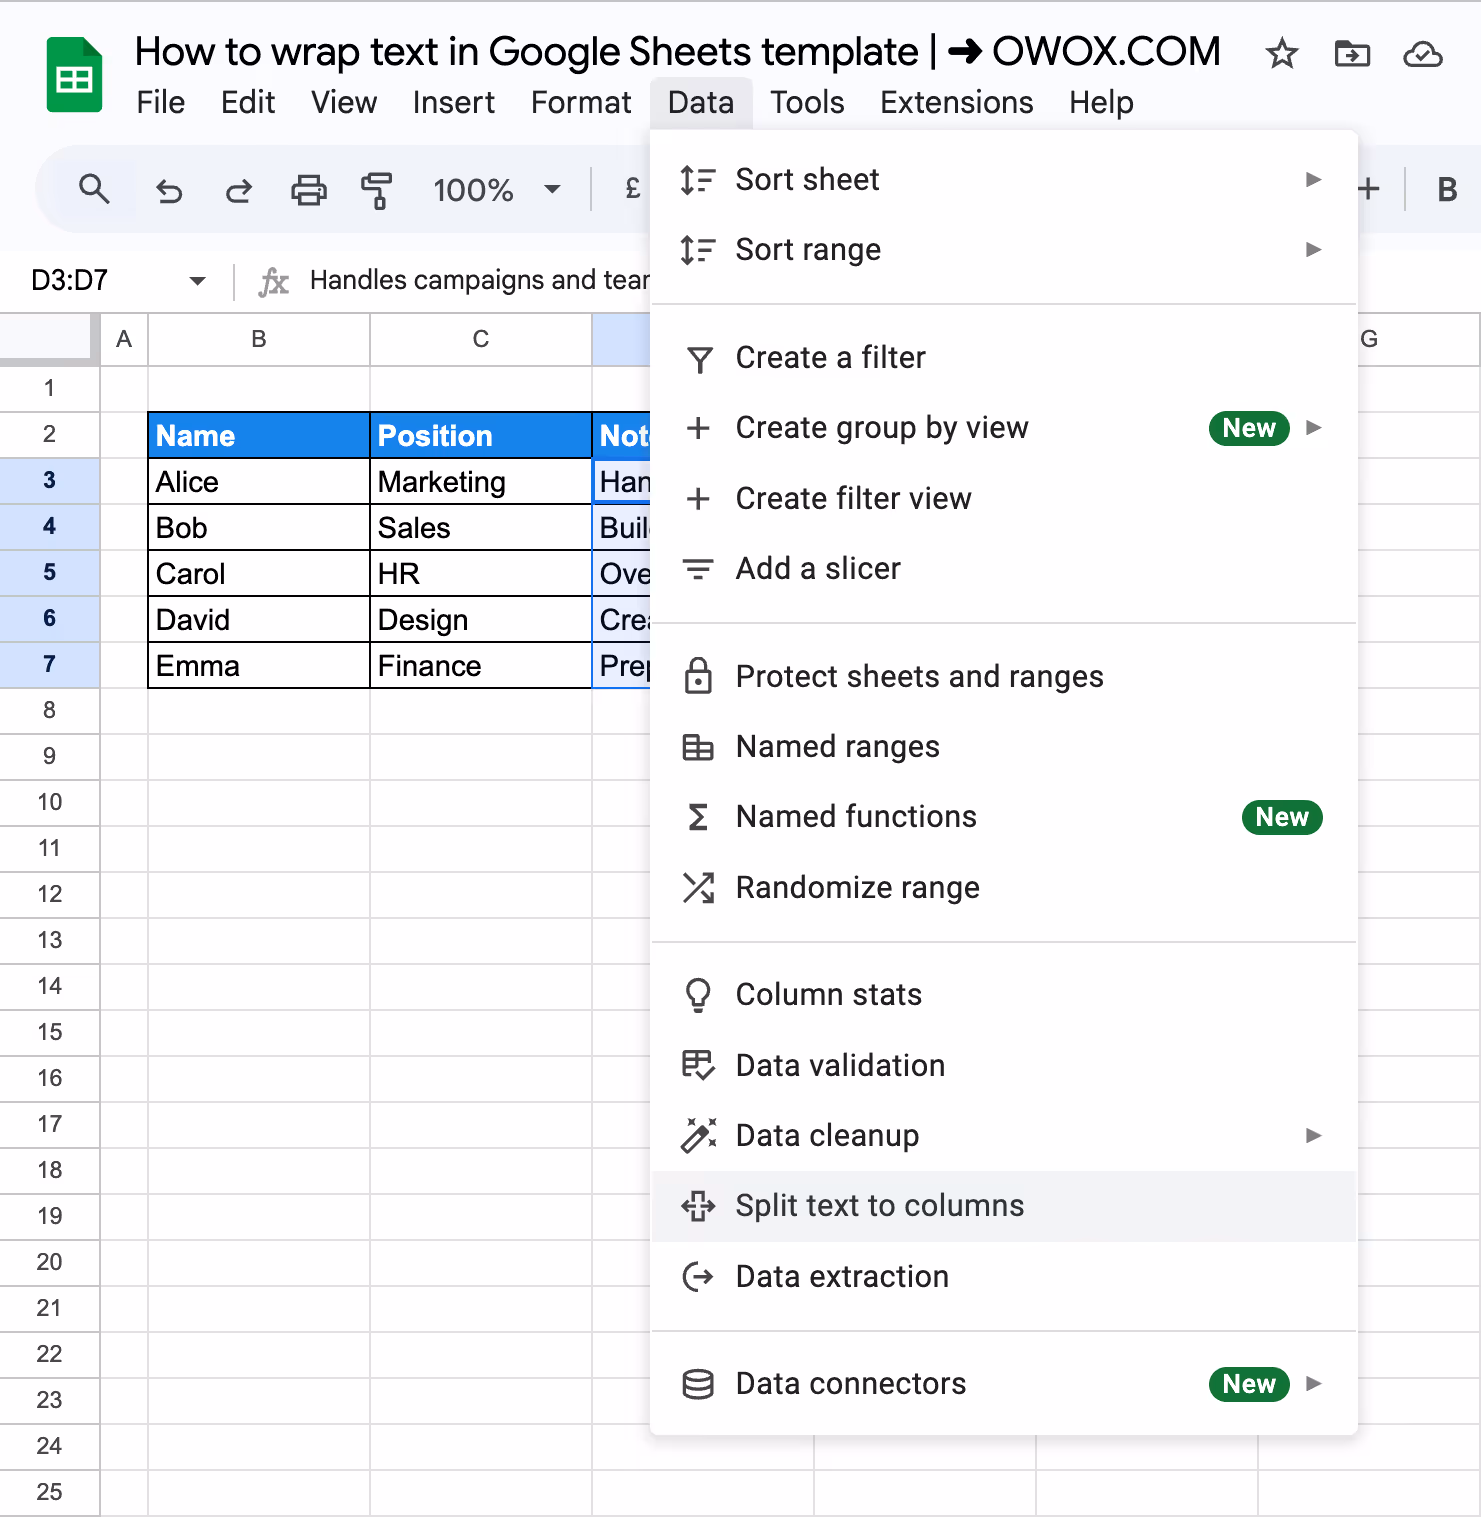This screenshot has height=1517, width=1481.
Task: Expand the Sort range submenu arrow
Action: [1314, 250]
